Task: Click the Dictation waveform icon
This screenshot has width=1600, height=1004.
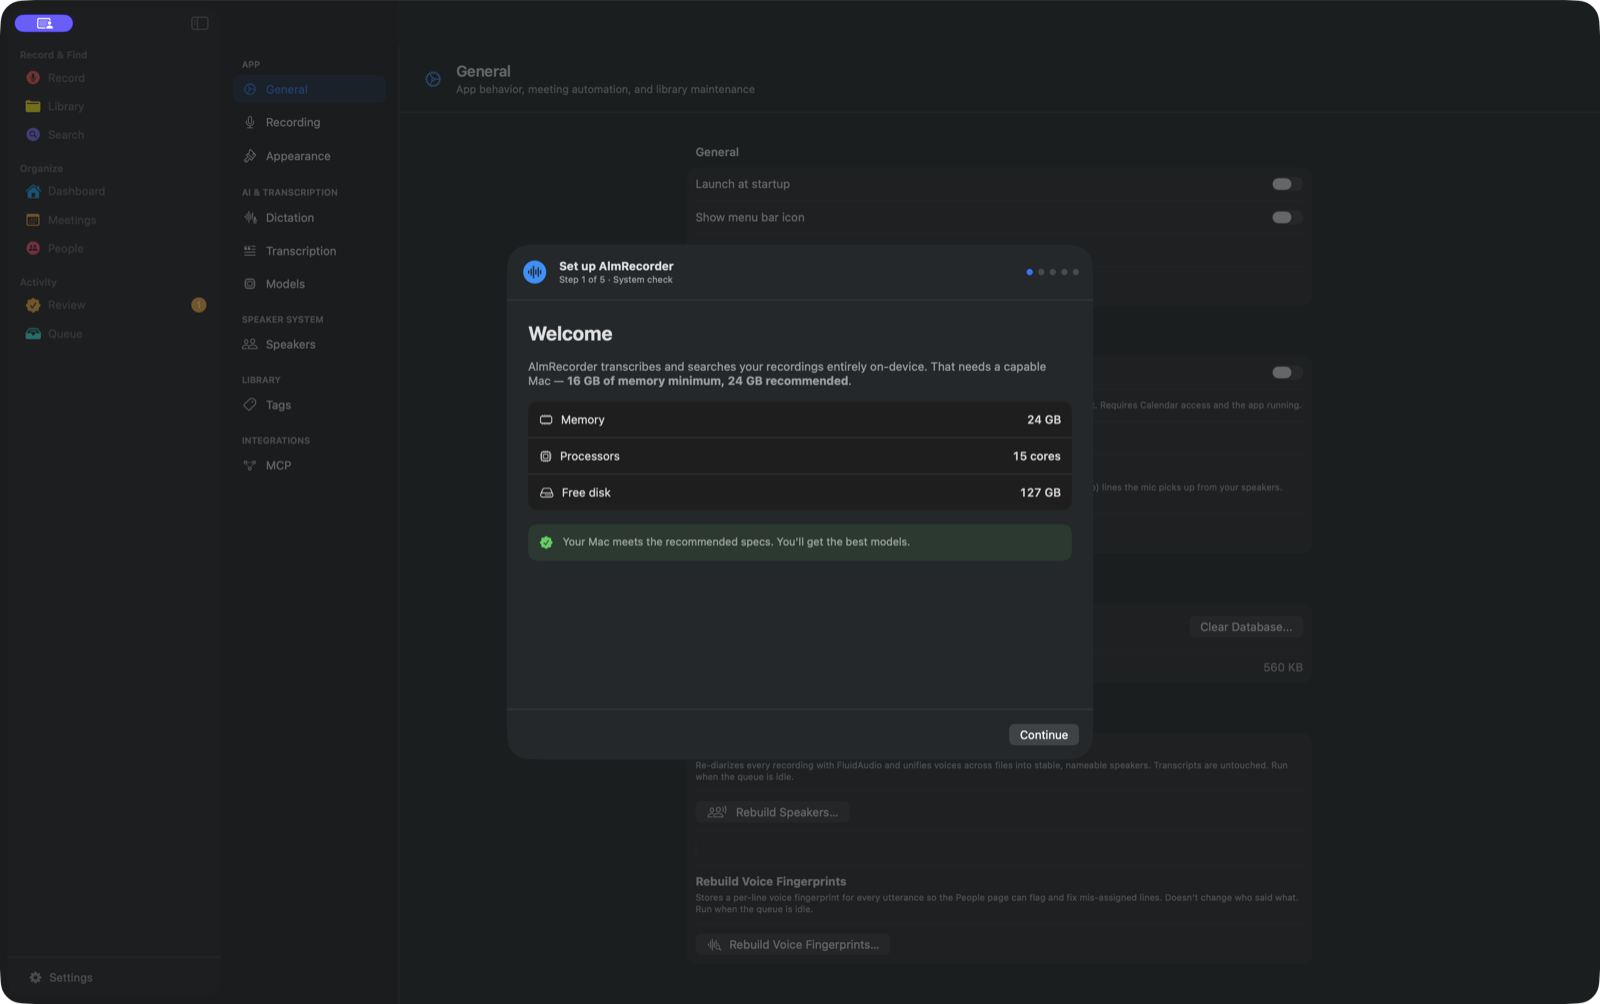Action: (250, 217)
